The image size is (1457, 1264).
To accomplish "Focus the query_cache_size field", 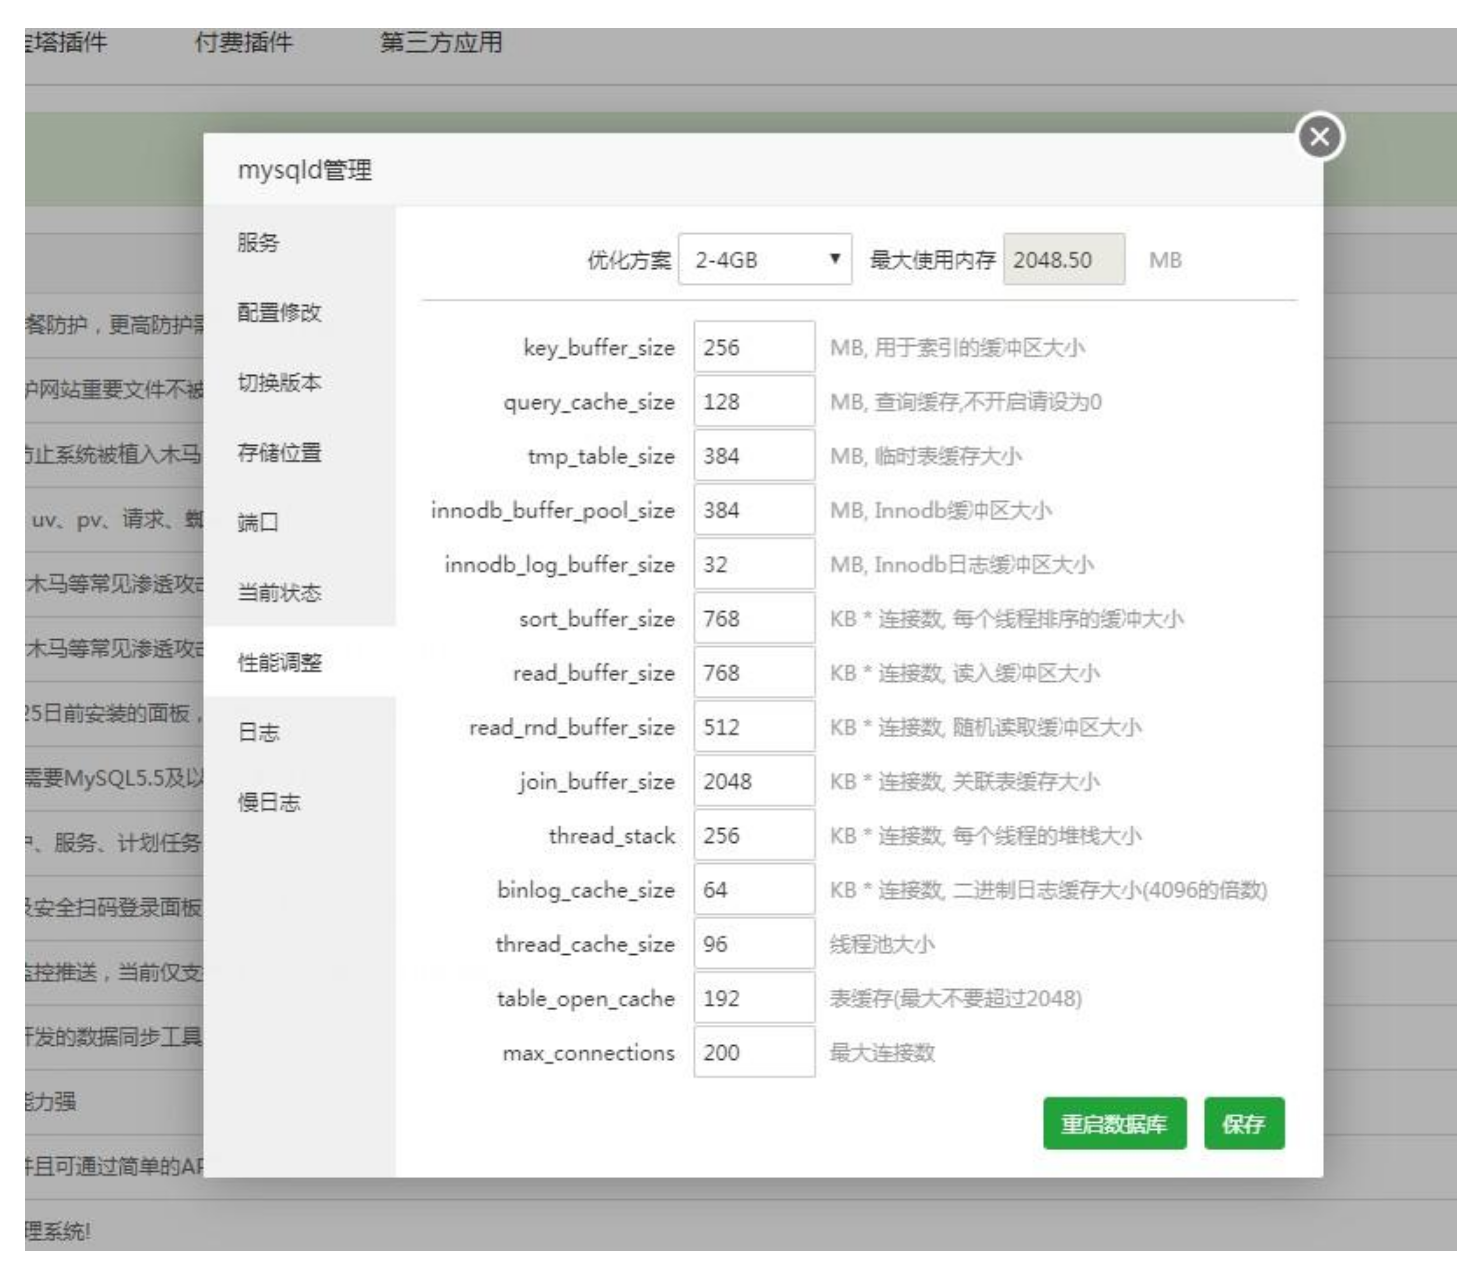I will click(x=753, y=402).
